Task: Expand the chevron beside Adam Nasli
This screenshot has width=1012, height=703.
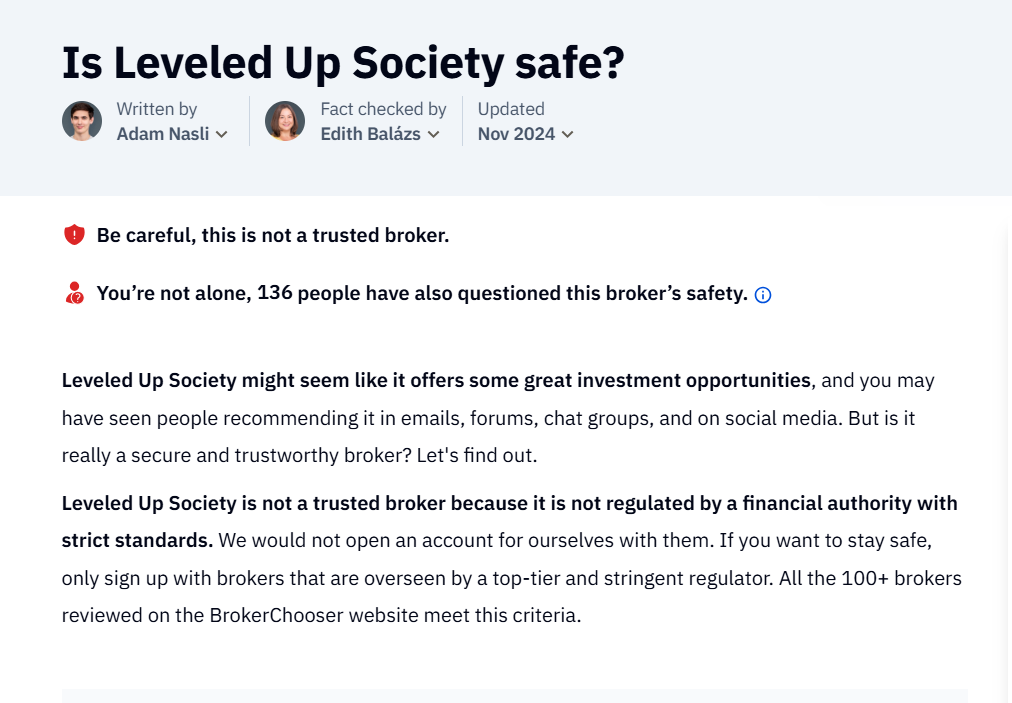Action: (x=221, y=134)
